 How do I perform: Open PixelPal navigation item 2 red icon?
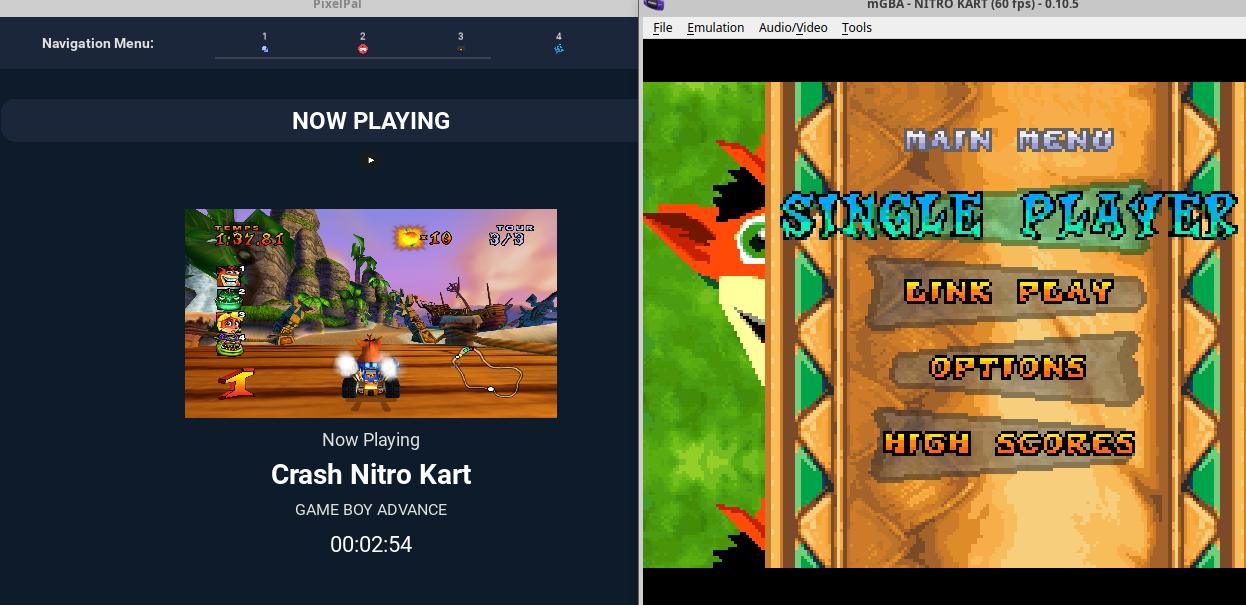pyautogui.click(x=363, y=47)
